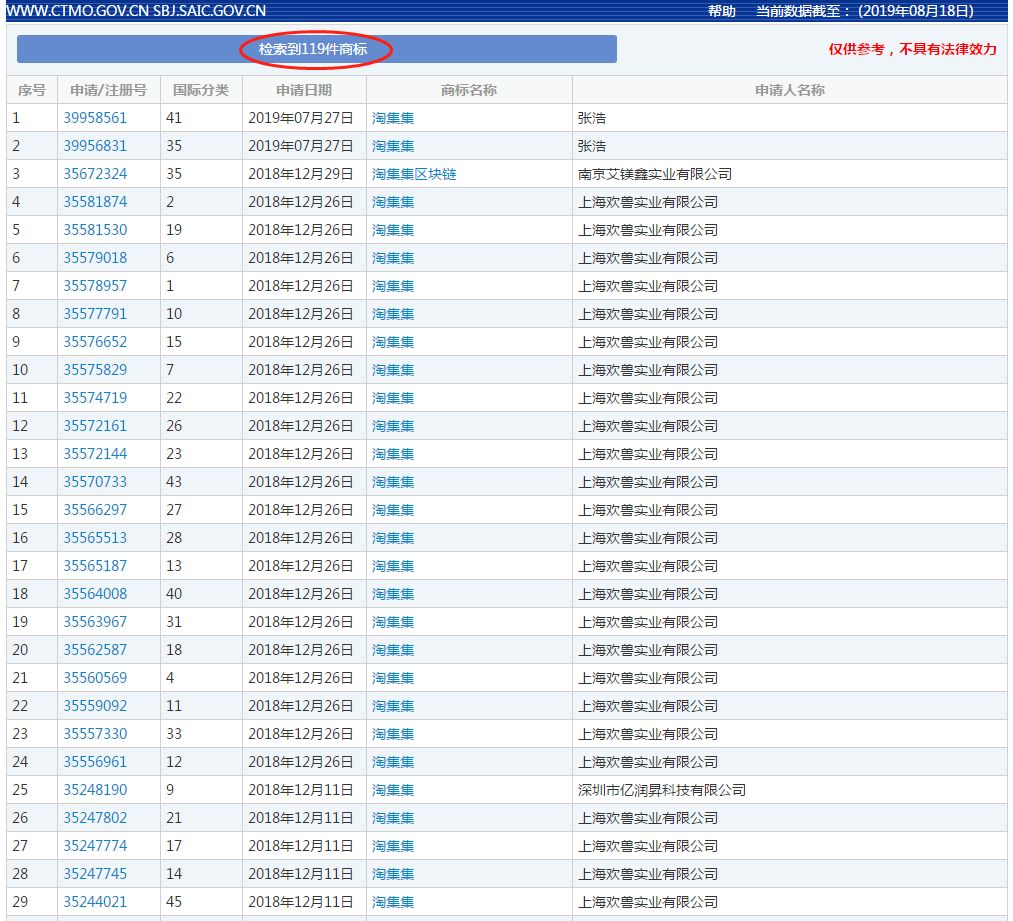Open 淘集集 trademark name in row 29
The image size is (1013, 921).
(x=393, y=902)
